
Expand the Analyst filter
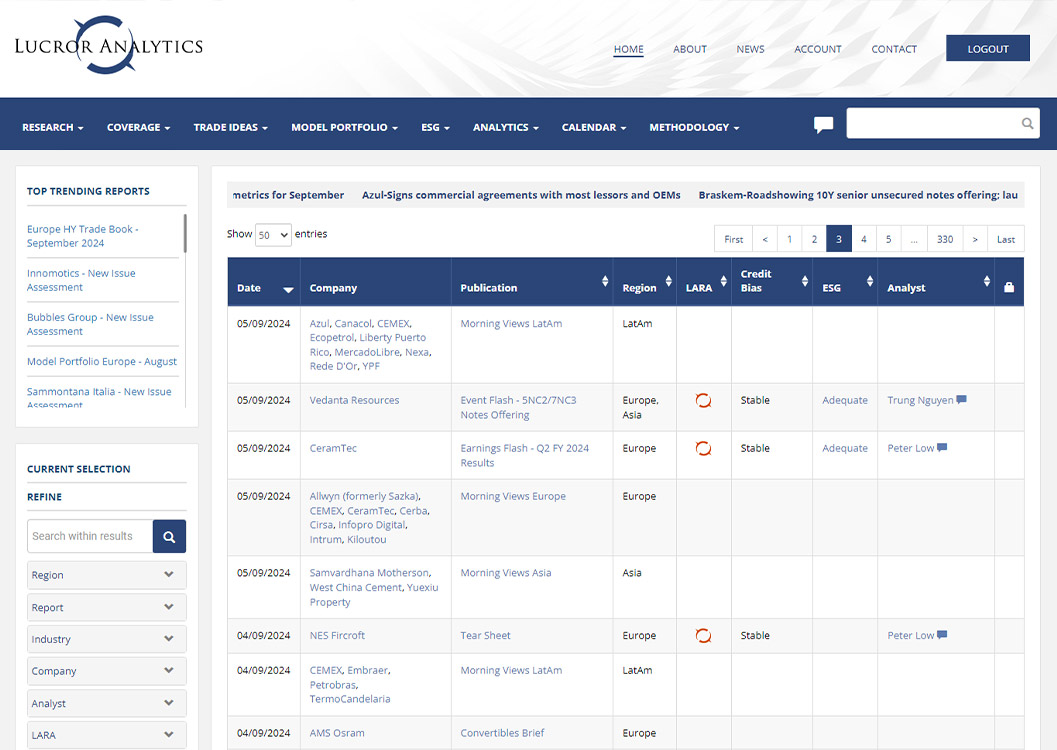point(107,703)
